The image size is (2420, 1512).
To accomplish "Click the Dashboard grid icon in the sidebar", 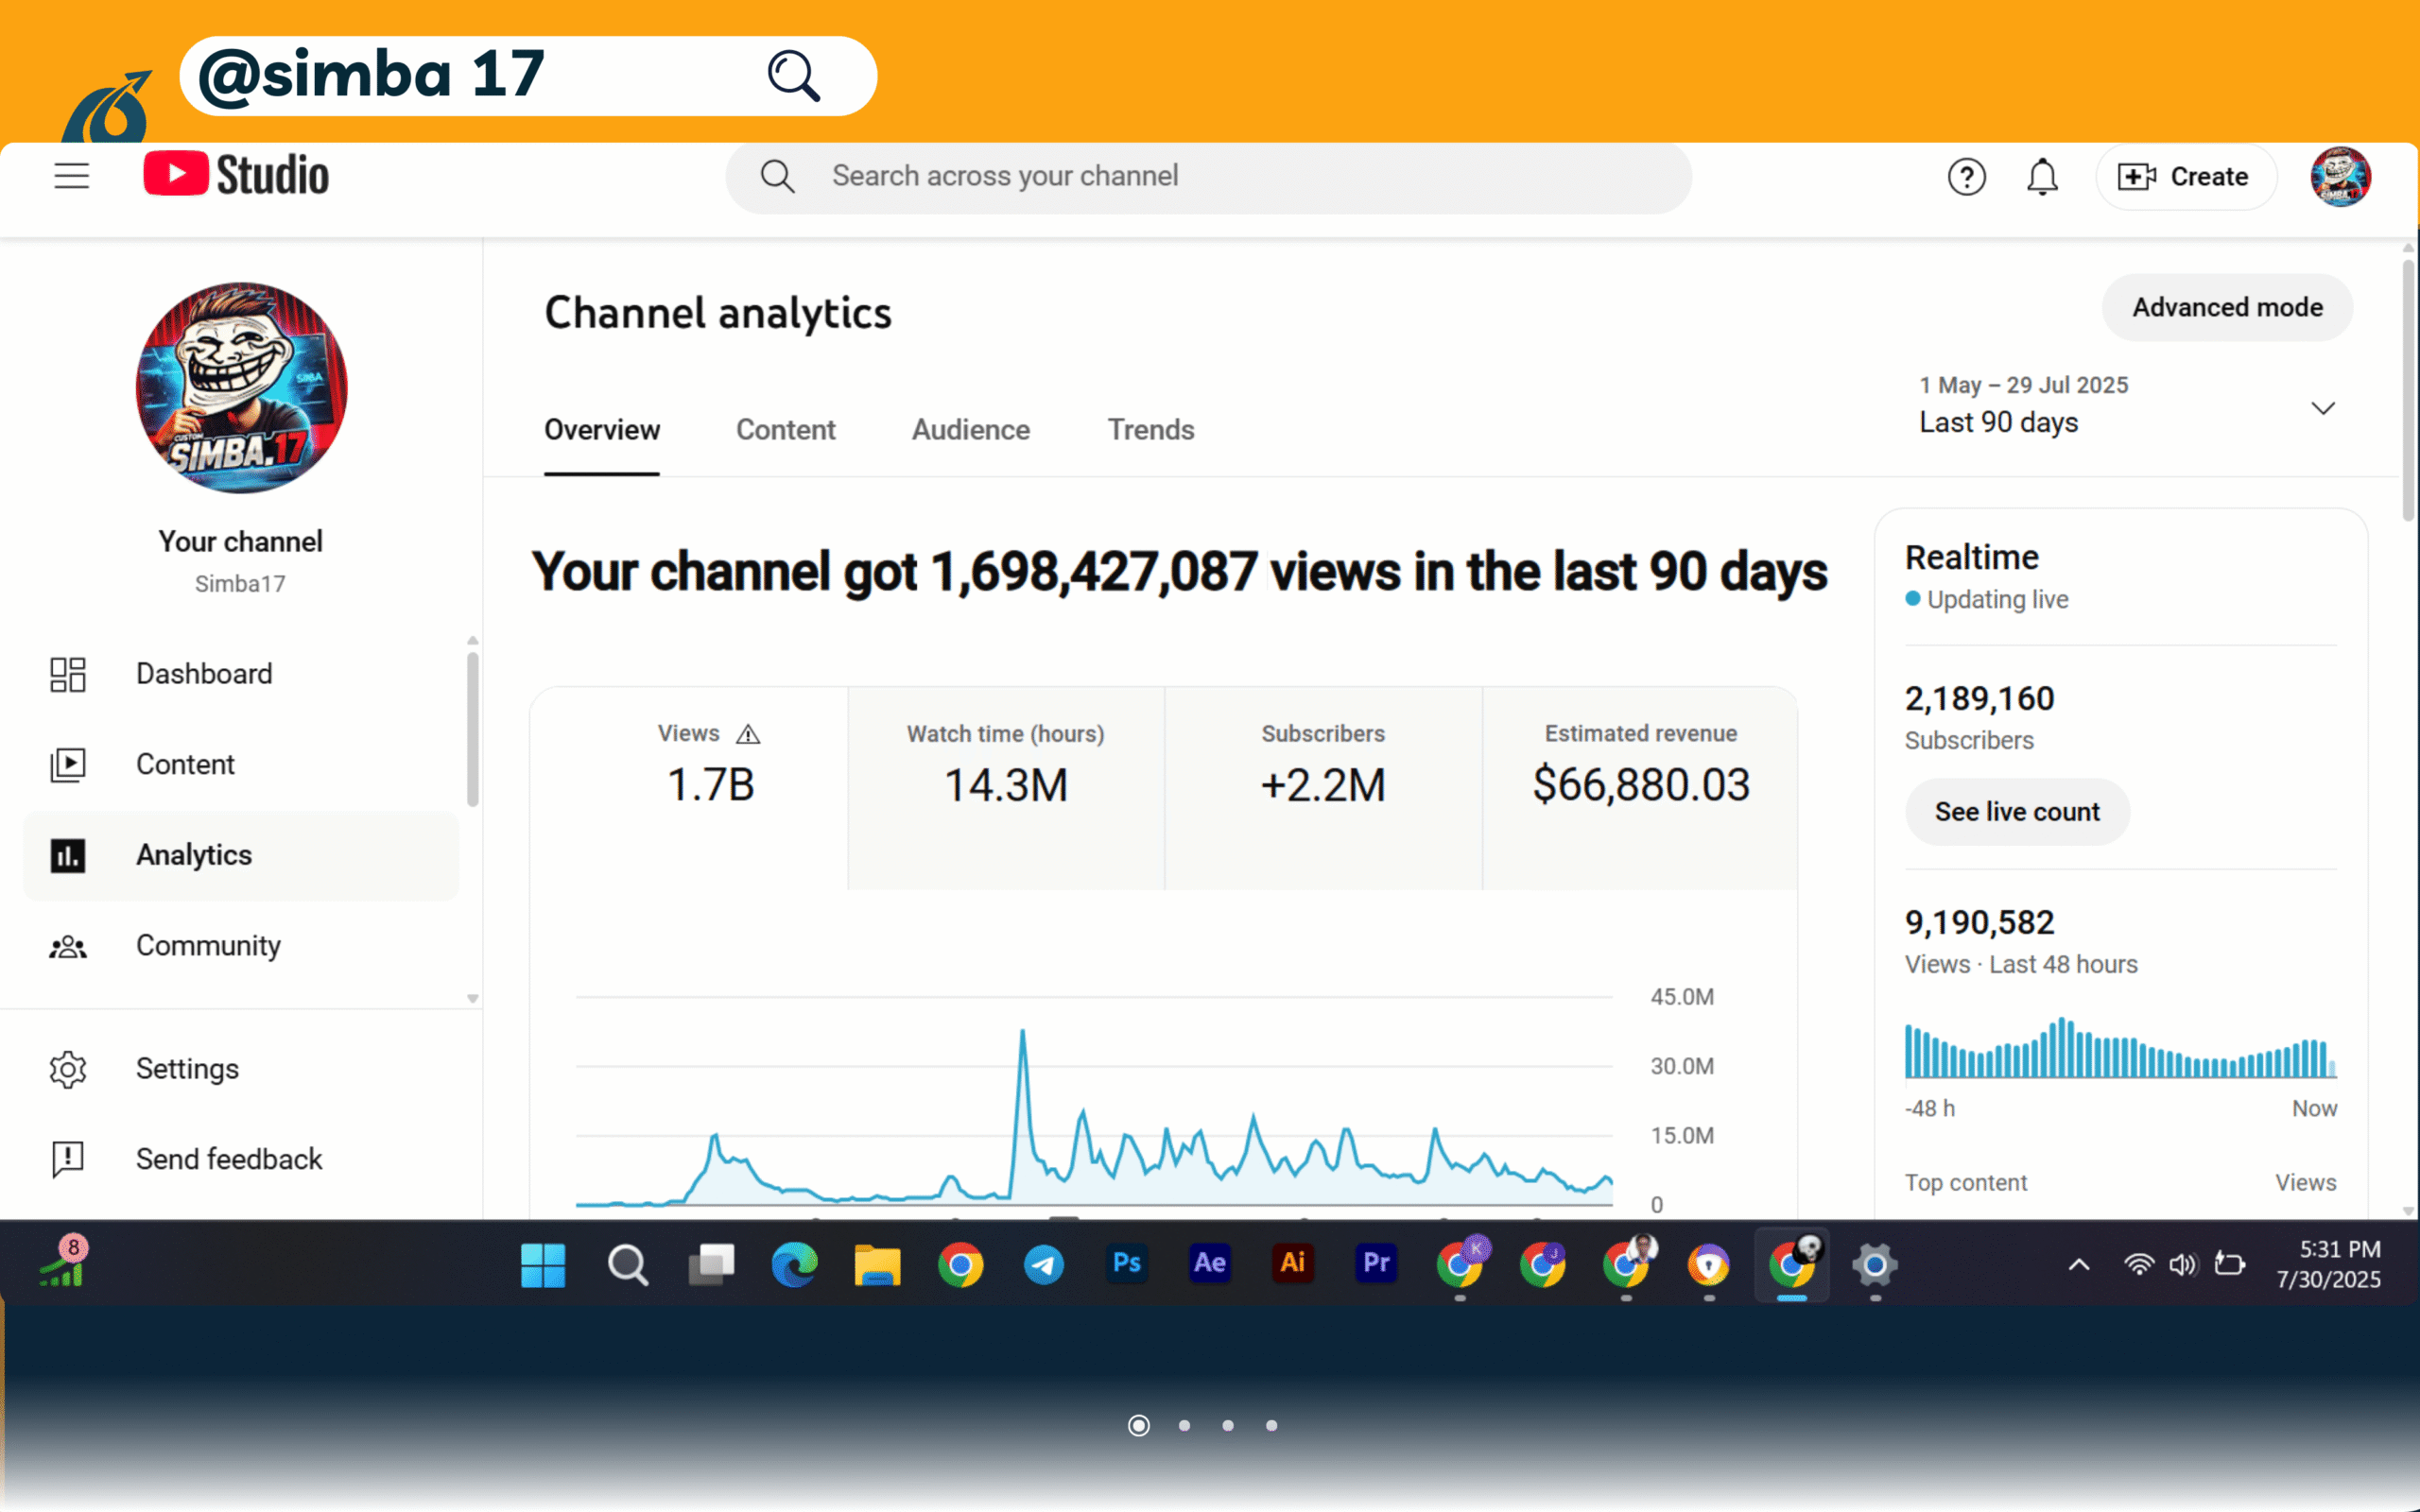I will click(x=68, y=674).
